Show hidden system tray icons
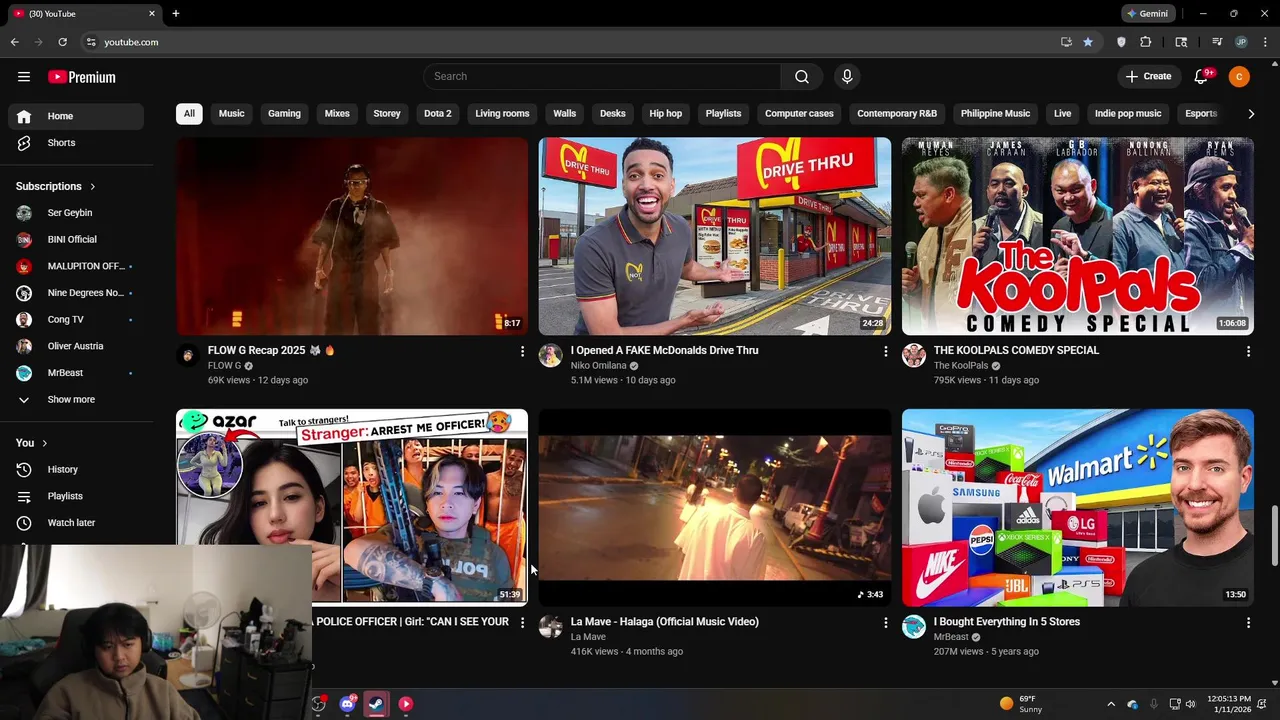The width and height of the screenshot is (1280, 720). [x=1110, y=704]
